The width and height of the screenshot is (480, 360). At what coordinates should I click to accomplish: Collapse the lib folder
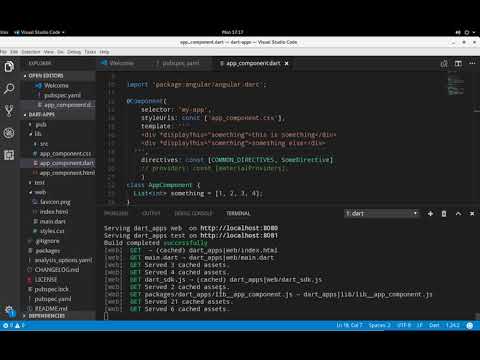tap(38, 134)
